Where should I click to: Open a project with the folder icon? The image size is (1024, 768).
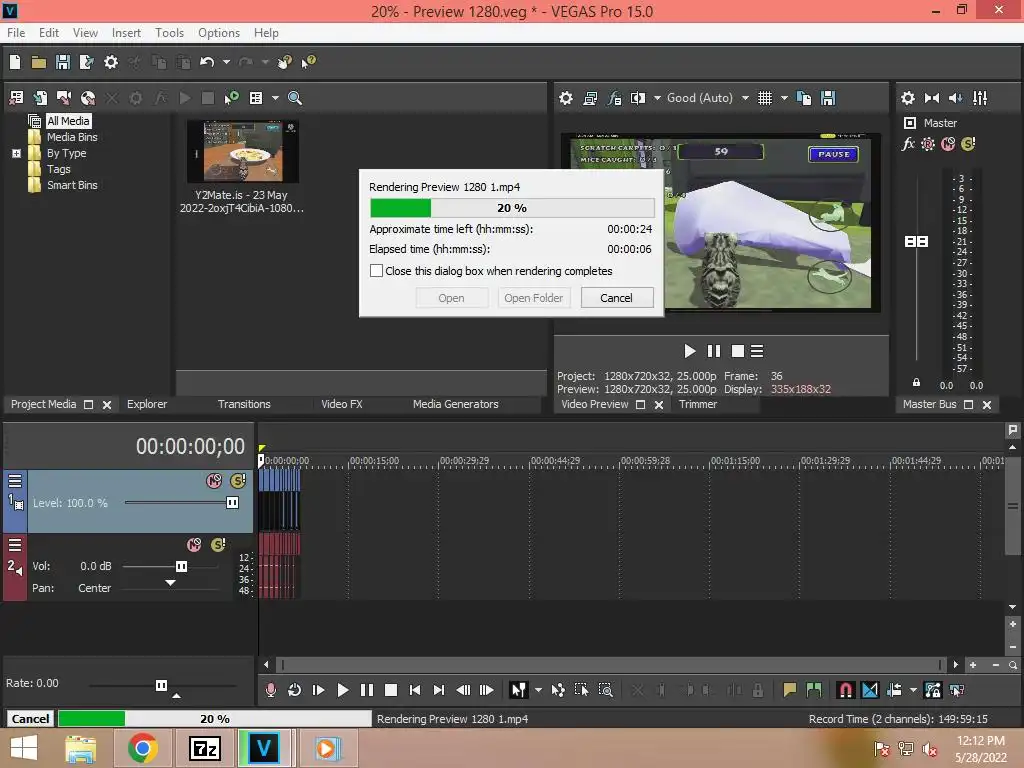39,62
